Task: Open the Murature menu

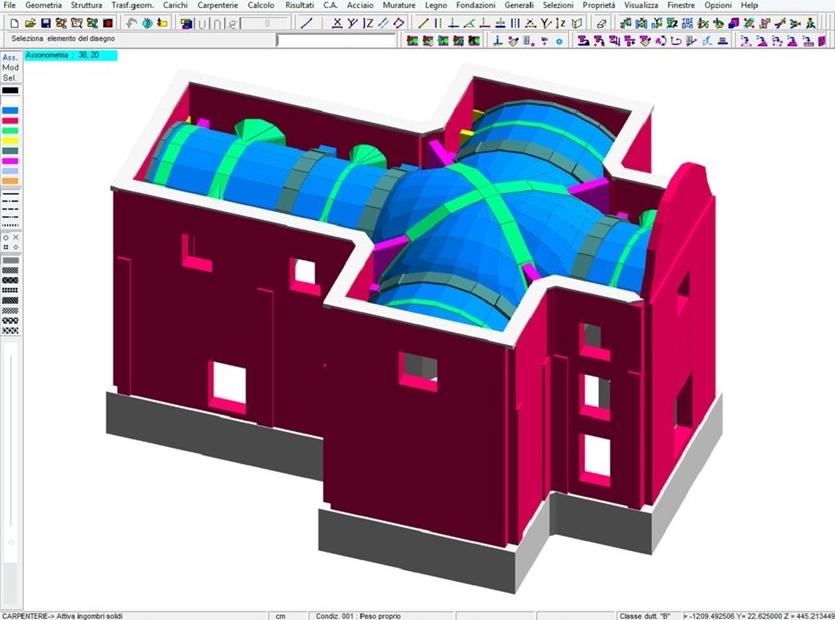Action: pyautogui.click(x=399, y=6)
